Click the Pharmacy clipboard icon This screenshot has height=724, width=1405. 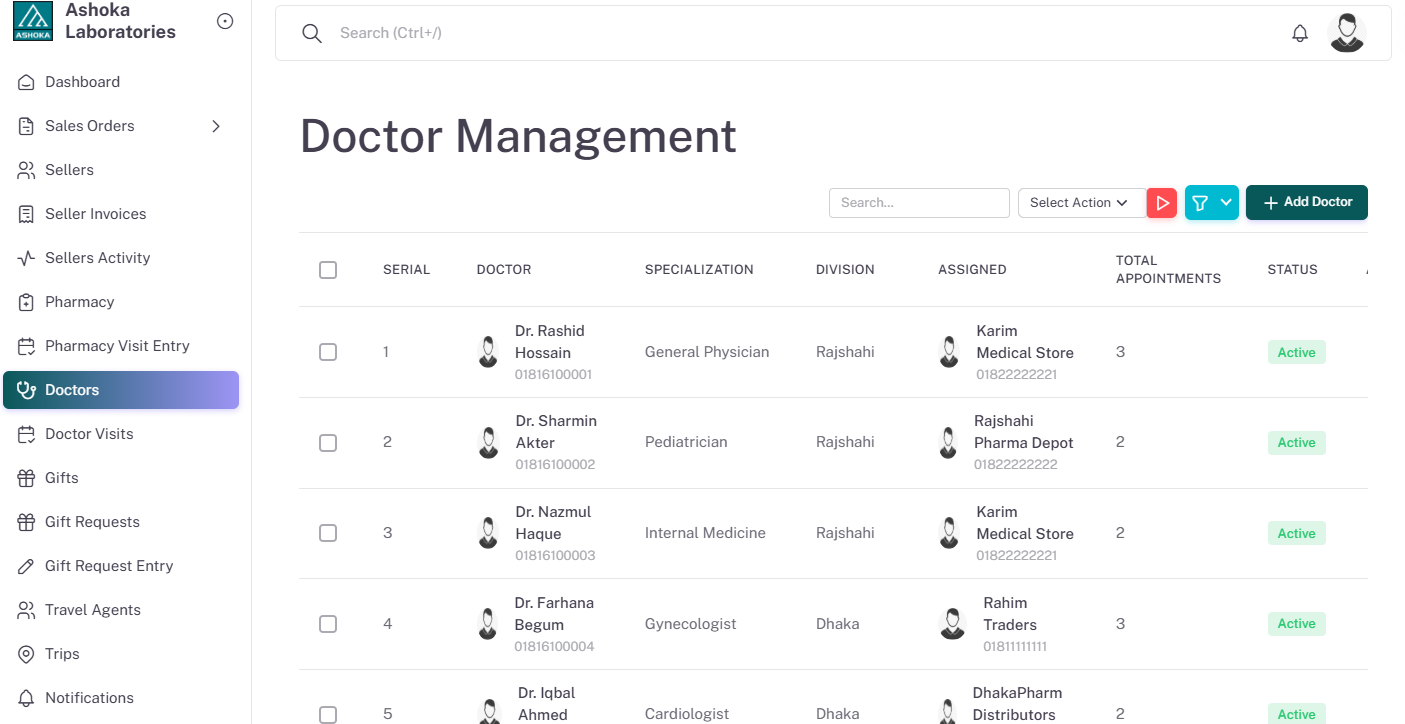(x=27, y=302)
